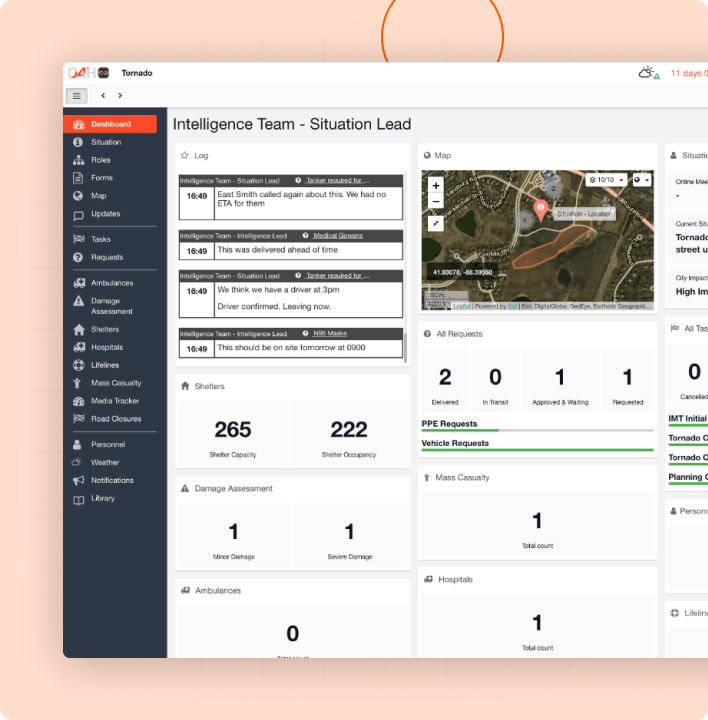708x720 pixels.
Task: Click the Damage Assessment warning icon
Action: [79, 301]
